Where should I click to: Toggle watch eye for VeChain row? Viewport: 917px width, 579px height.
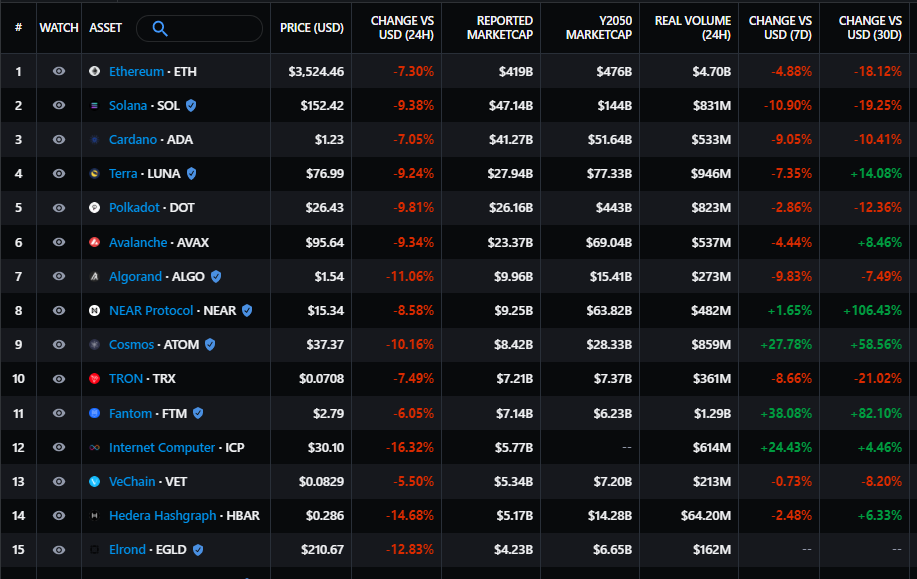58,481
